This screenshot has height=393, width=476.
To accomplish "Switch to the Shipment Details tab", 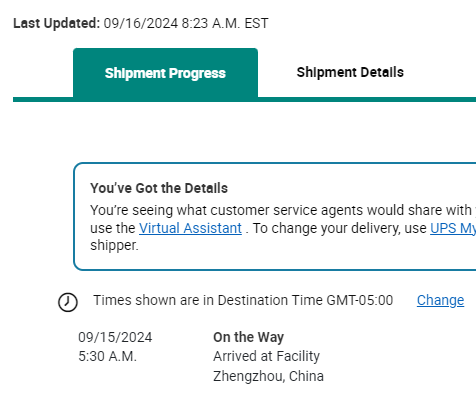I will [350, 72].
